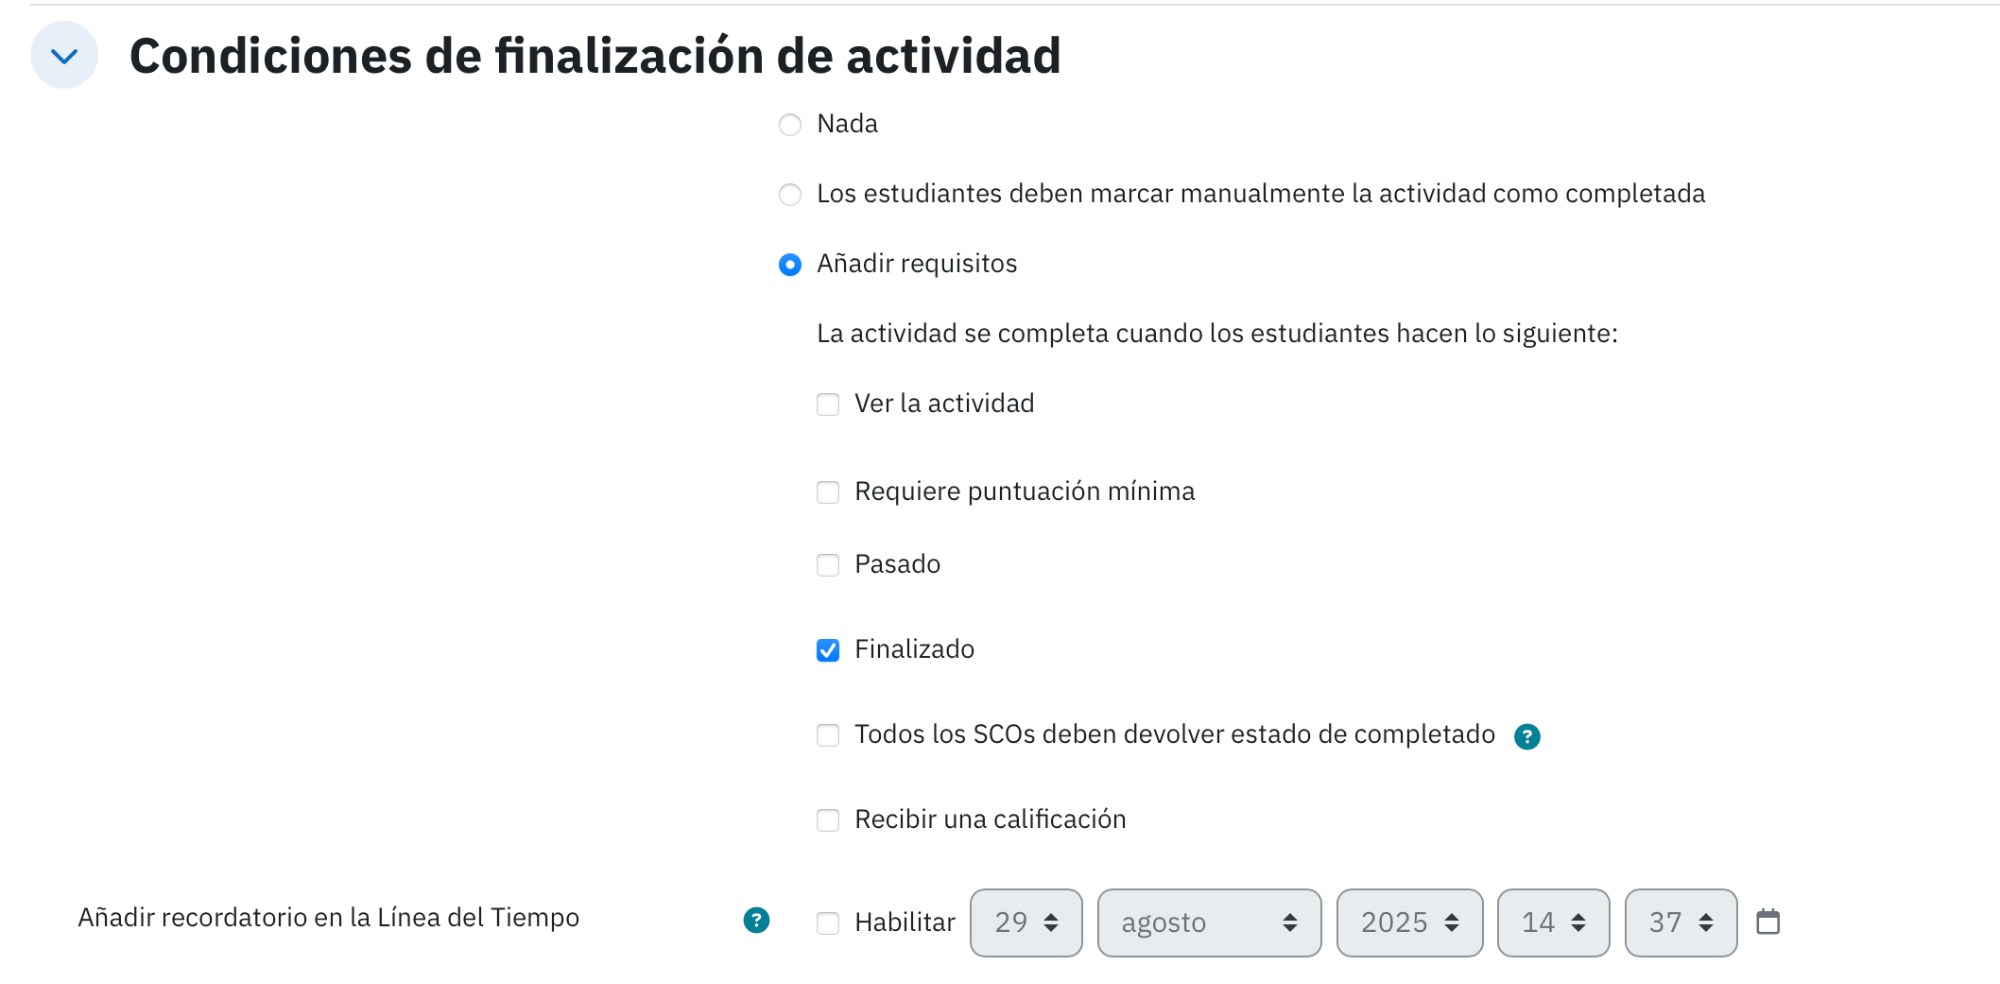Toggle the Habilitar reminder checkbox
This screenshot has width=2000, height=984.
coord(828,924)
